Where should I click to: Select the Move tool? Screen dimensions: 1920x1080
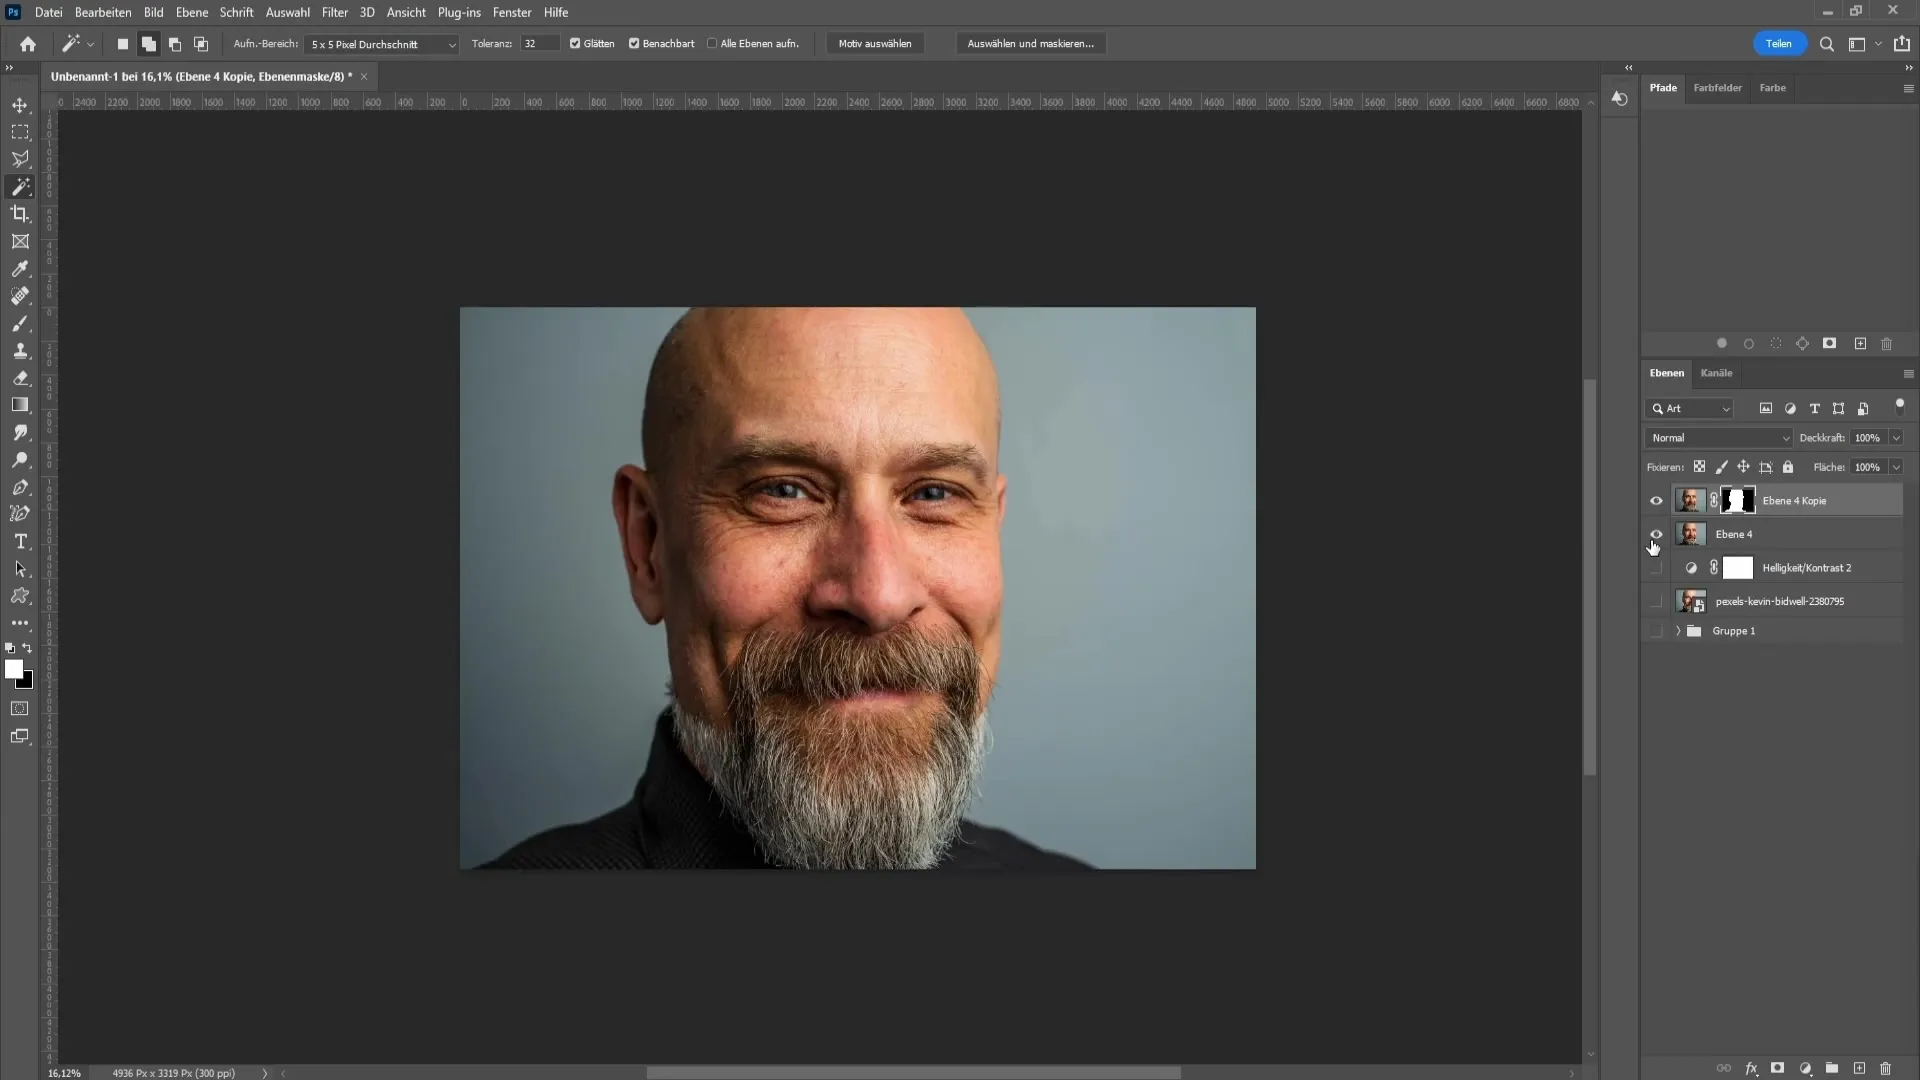[20, 105]
